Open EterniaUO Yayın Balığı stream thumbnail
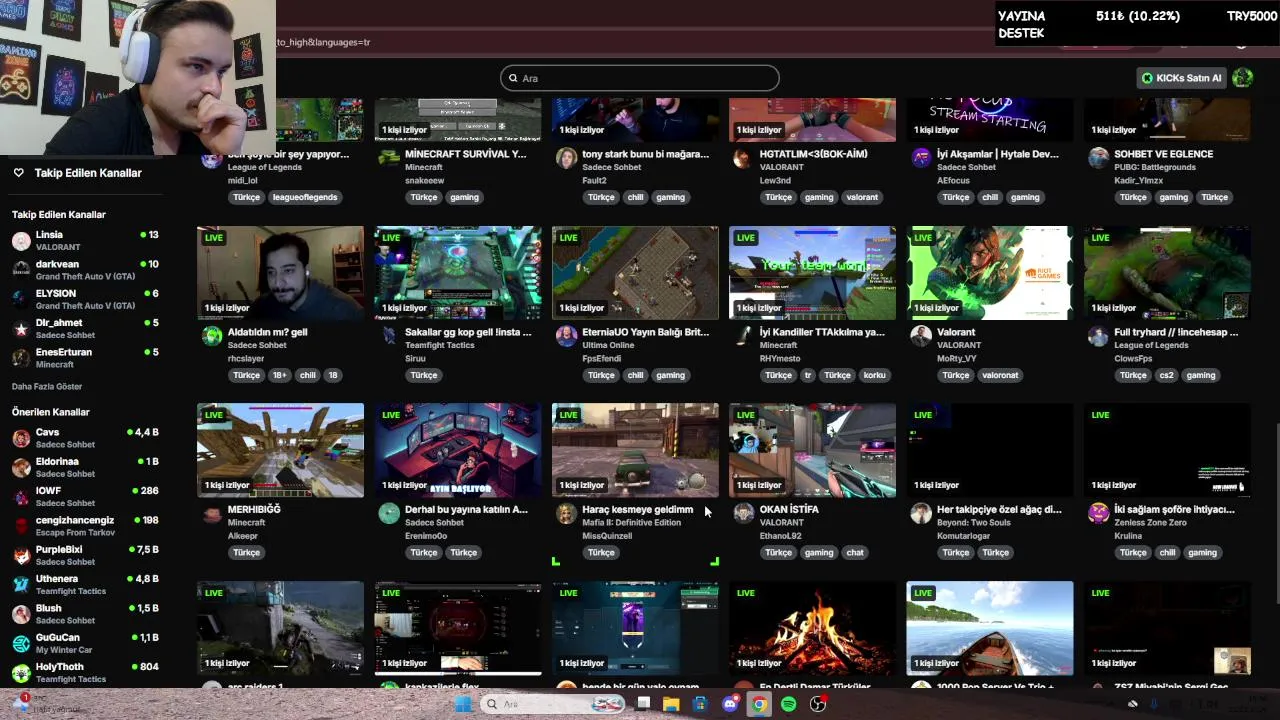Image resolution: width=1280 pixels, height=720 pixels. 635,273
